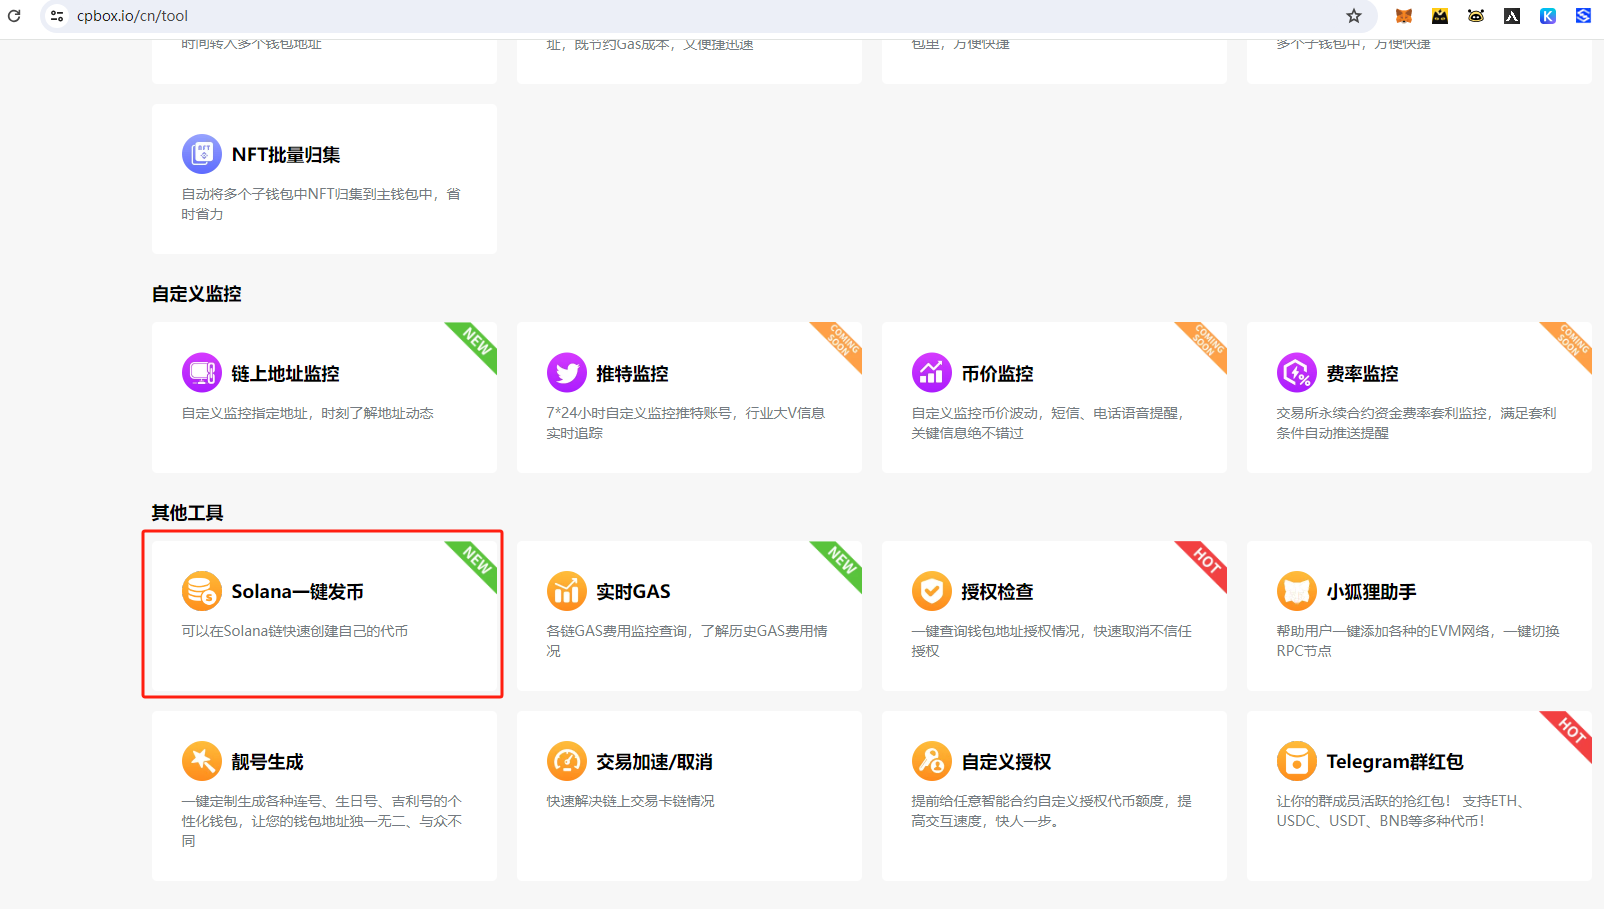
Task: Open the 费率监控 tool title
Action: coord(1362,373)
